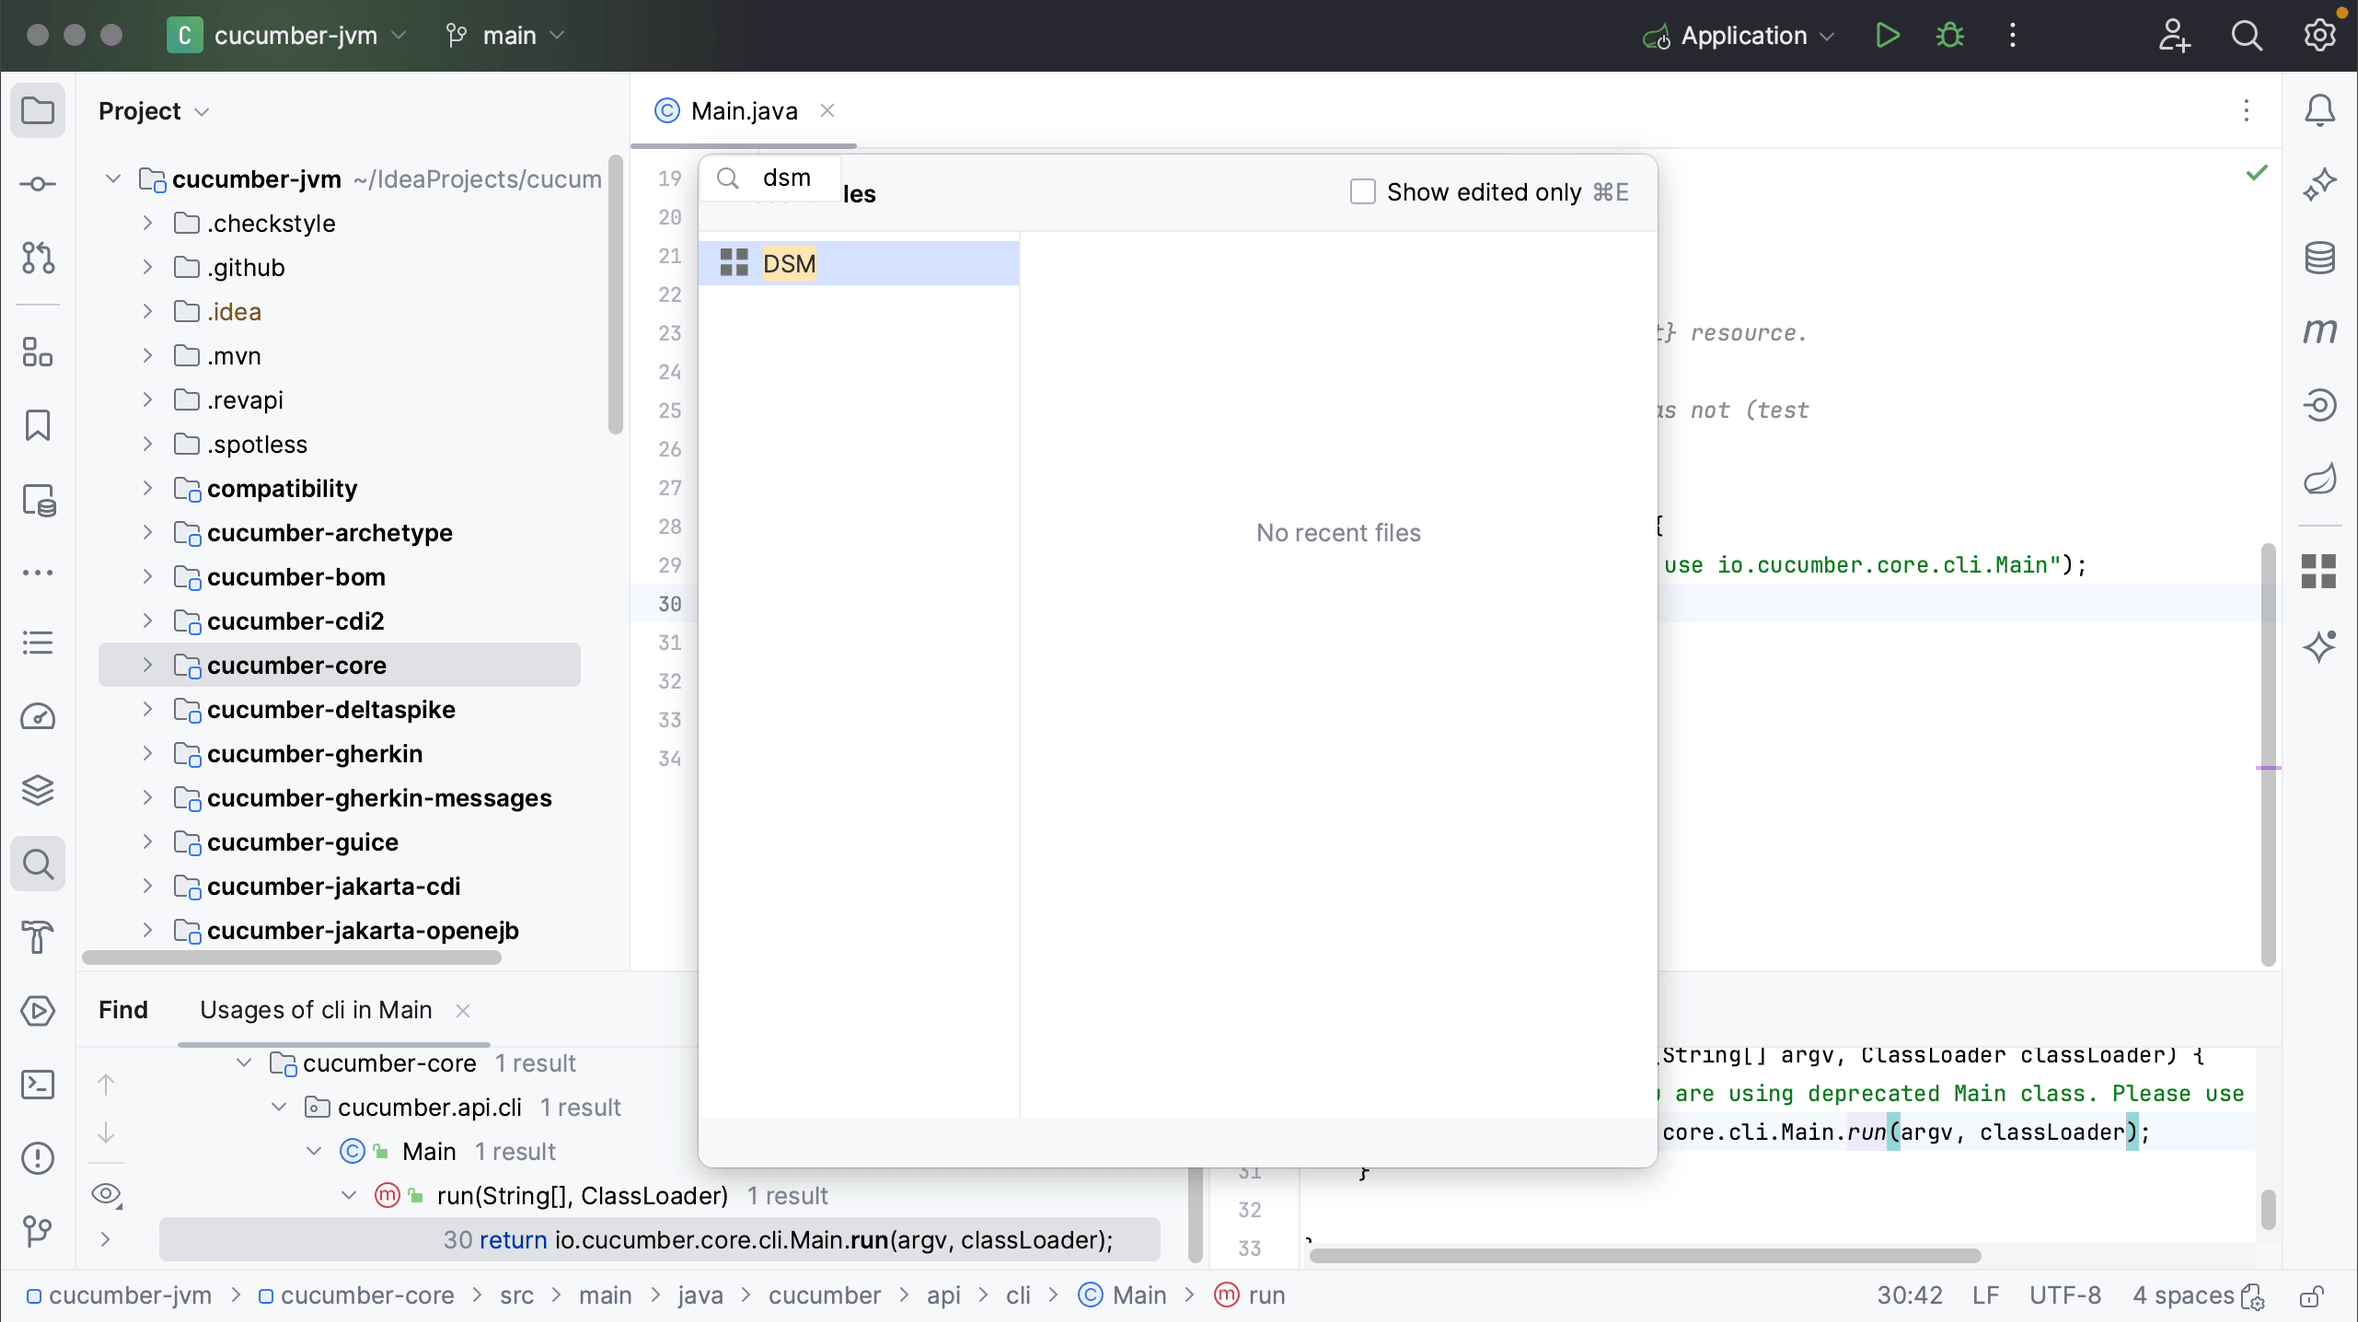Screen dimensions: 2358x1322
Task: Run the Application configuration
Action: [1888, 35]
